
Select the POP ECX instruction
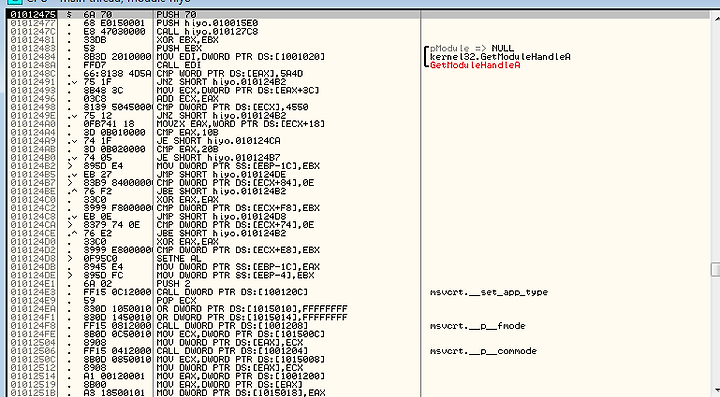tap(176, 300)
